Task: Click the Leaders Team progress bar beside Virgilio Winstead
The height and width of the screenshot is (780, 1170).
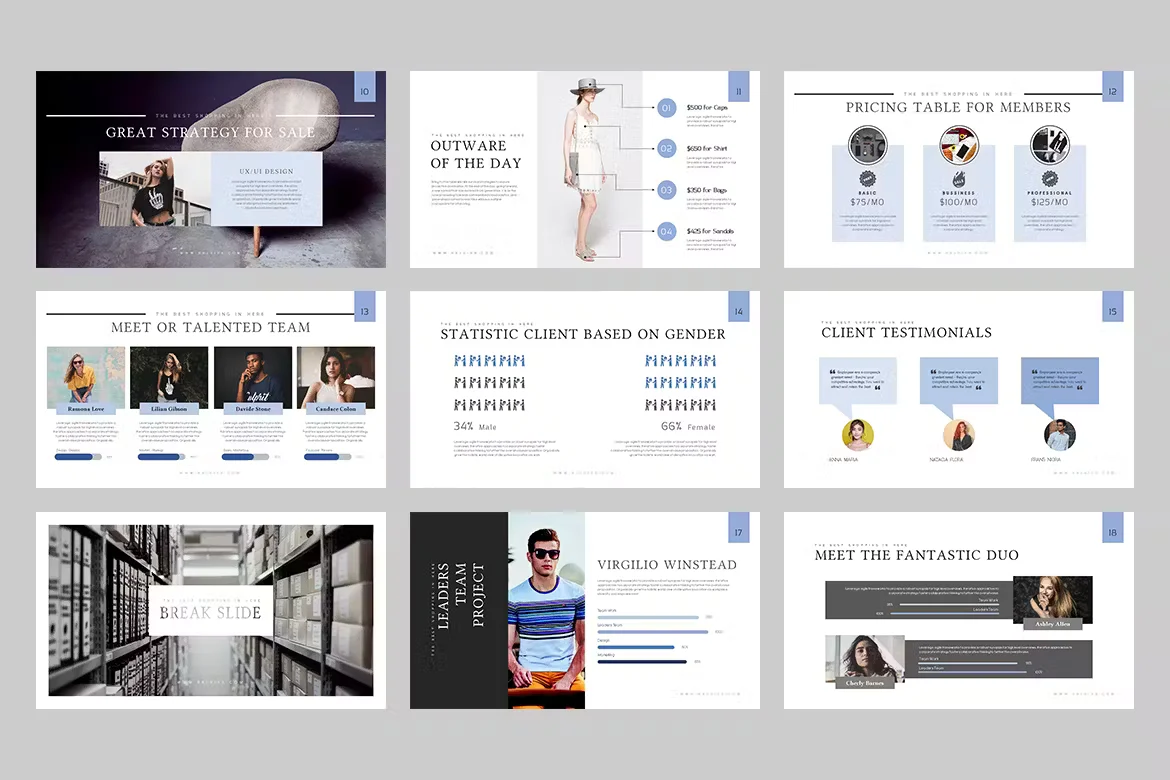Action: [651, 632]
